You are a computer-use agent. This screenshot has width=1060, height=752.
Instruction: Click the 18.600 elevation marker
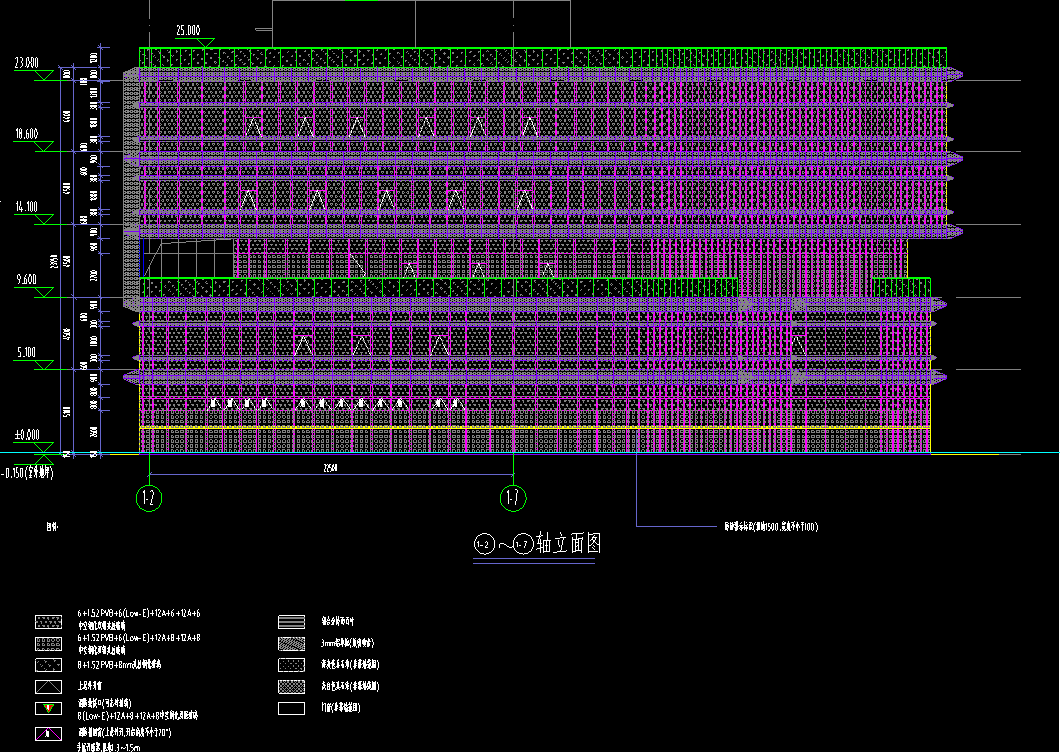point(44,146)
